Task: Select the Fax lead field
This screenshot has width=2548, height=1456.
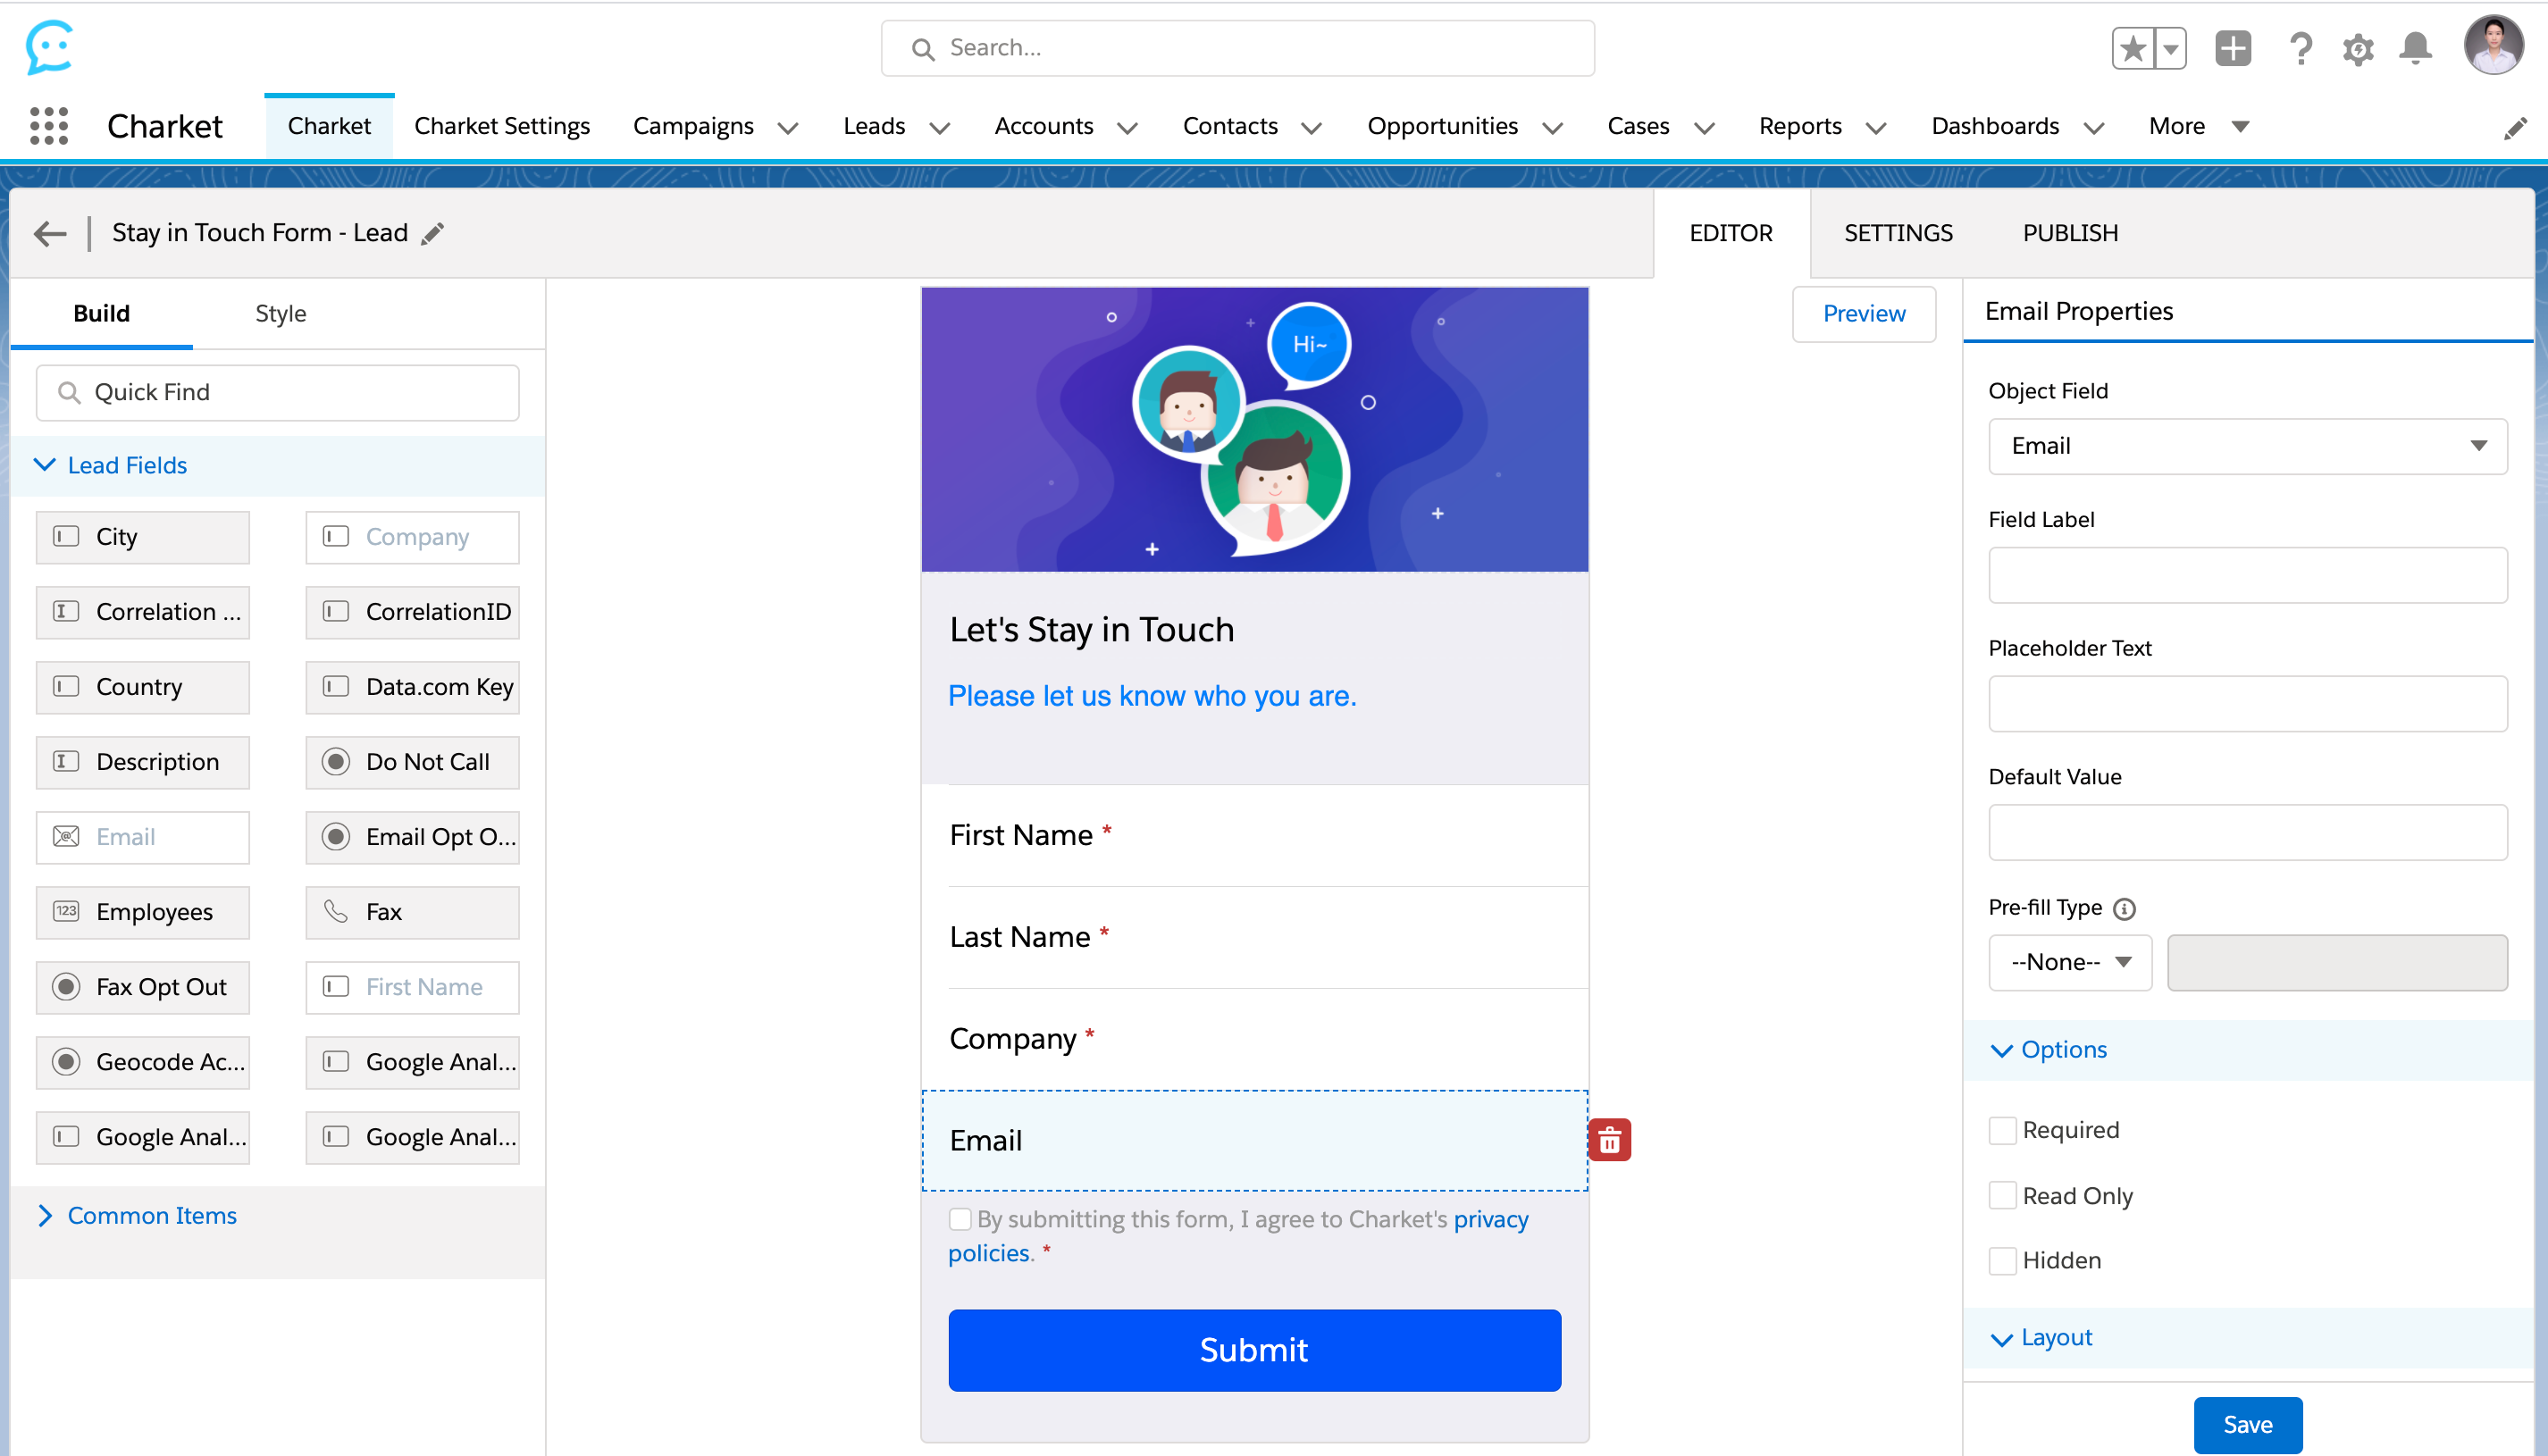Action: pos(412,912)
